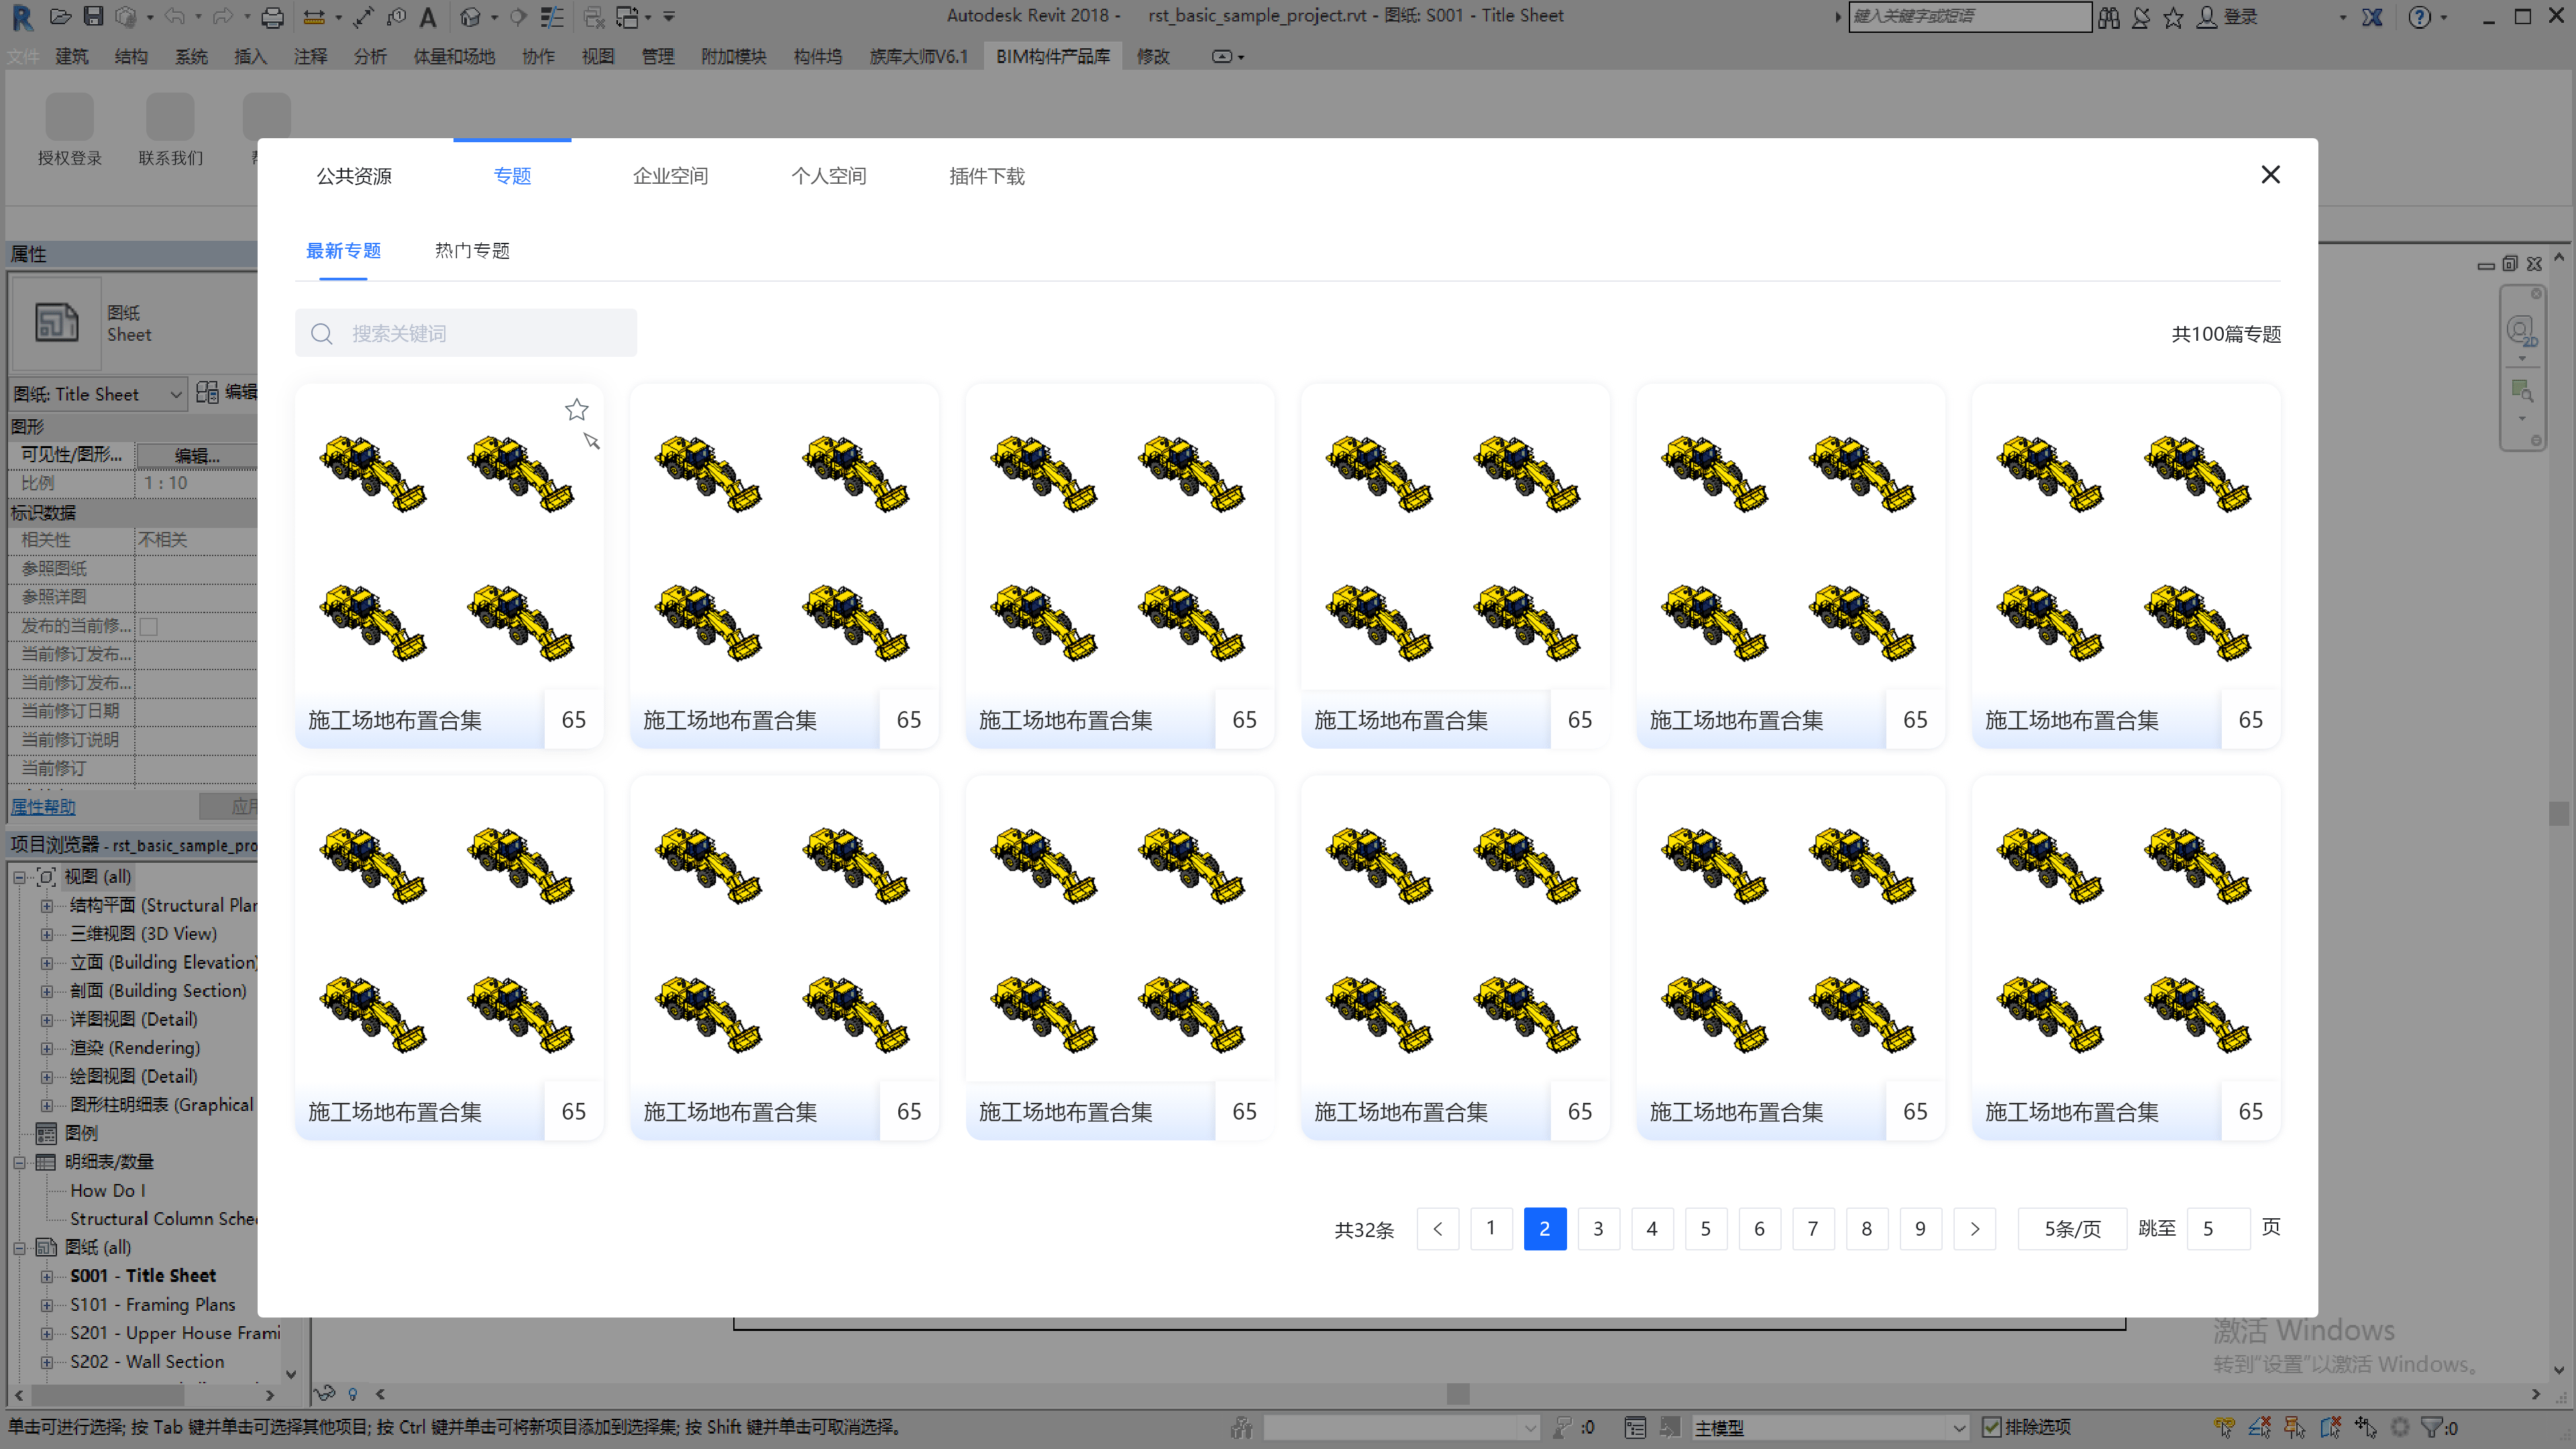Image resolution: width=2576 pixels, height=1449 pixels.
Task: Click the close dialog button
Action: [x=2270, y=173]
